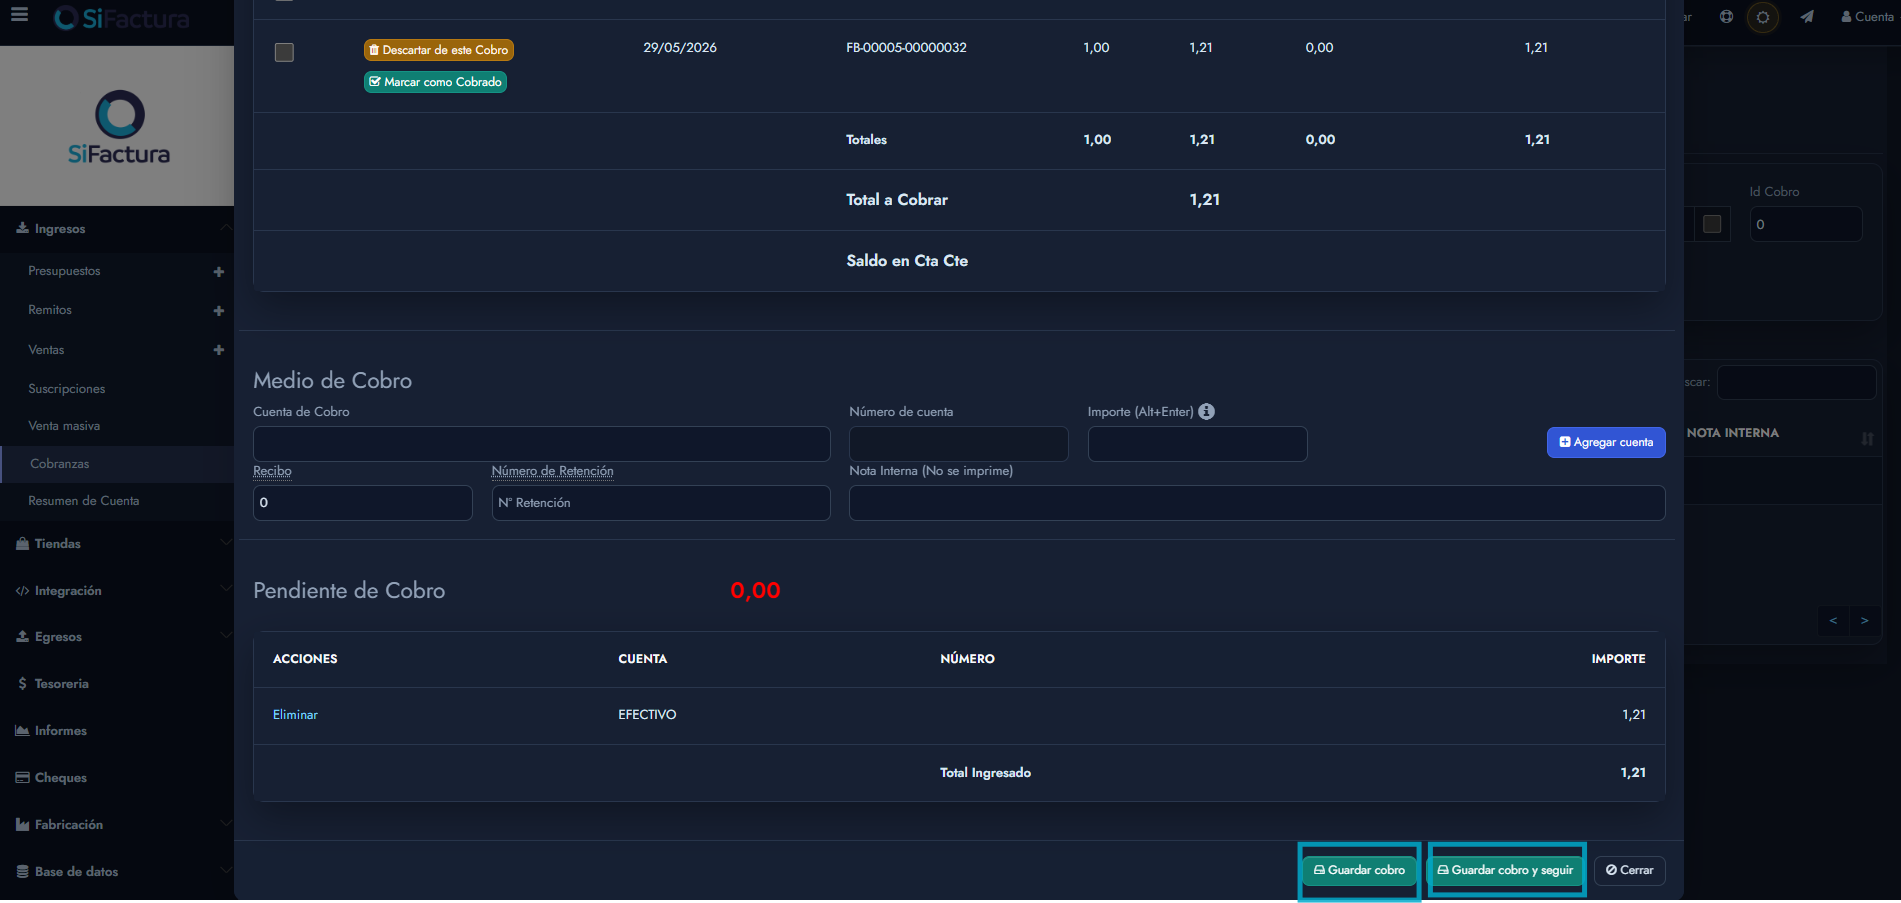This screenshot has width=1901, height=903.
Task: Open the Cheques card icon section
Action: tap(22, 778)
